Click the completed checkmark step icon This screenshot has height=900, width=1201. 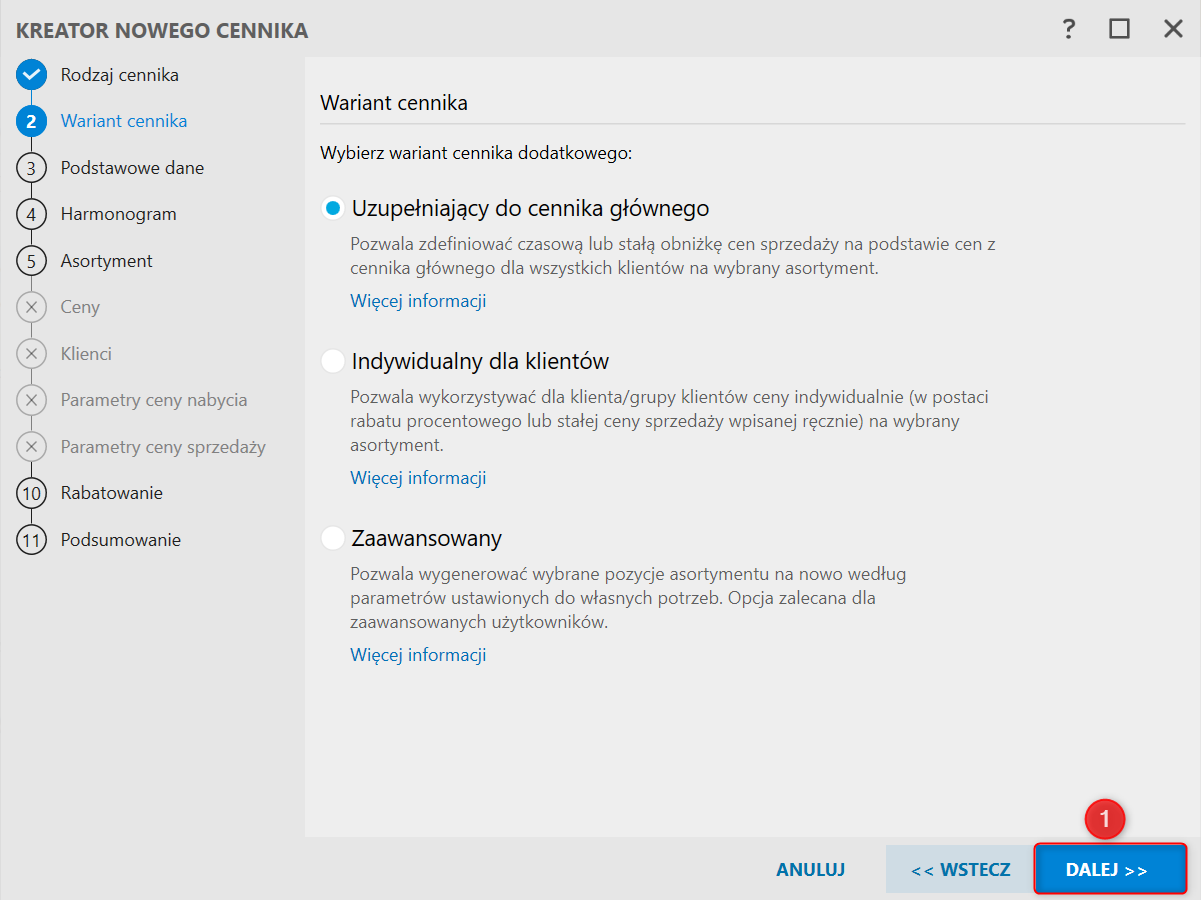coord(32,75)
